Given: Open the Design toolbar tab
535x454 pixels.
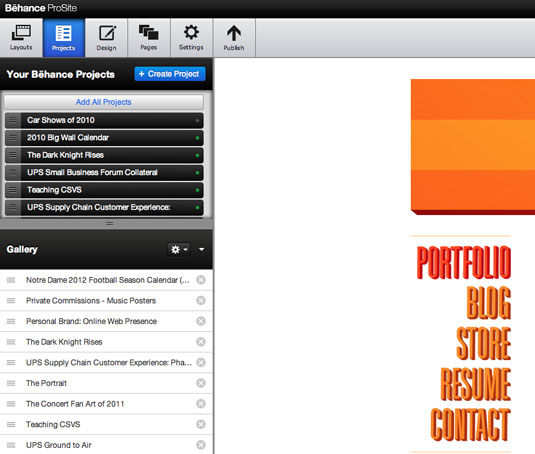Looking at the screenshot, I should pyautogui.click(x=106, y=38).
